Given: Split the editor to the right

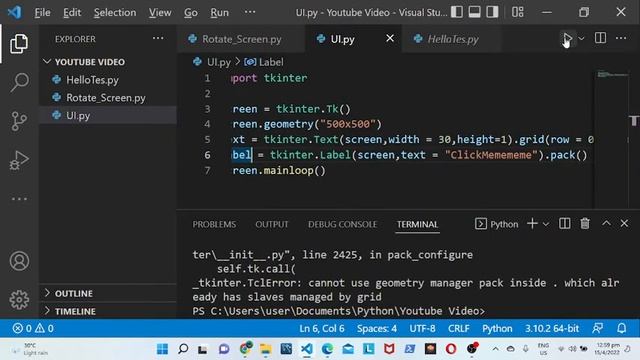Looking at the screenshot, I should pos(600,38).
